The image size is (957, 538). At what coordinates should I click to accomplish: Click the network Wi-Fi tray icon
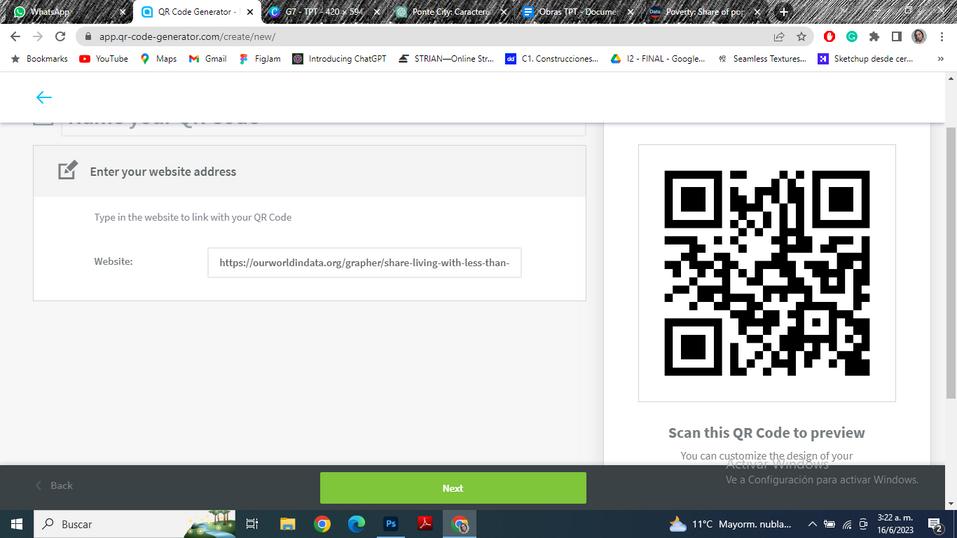pos(847,524)
